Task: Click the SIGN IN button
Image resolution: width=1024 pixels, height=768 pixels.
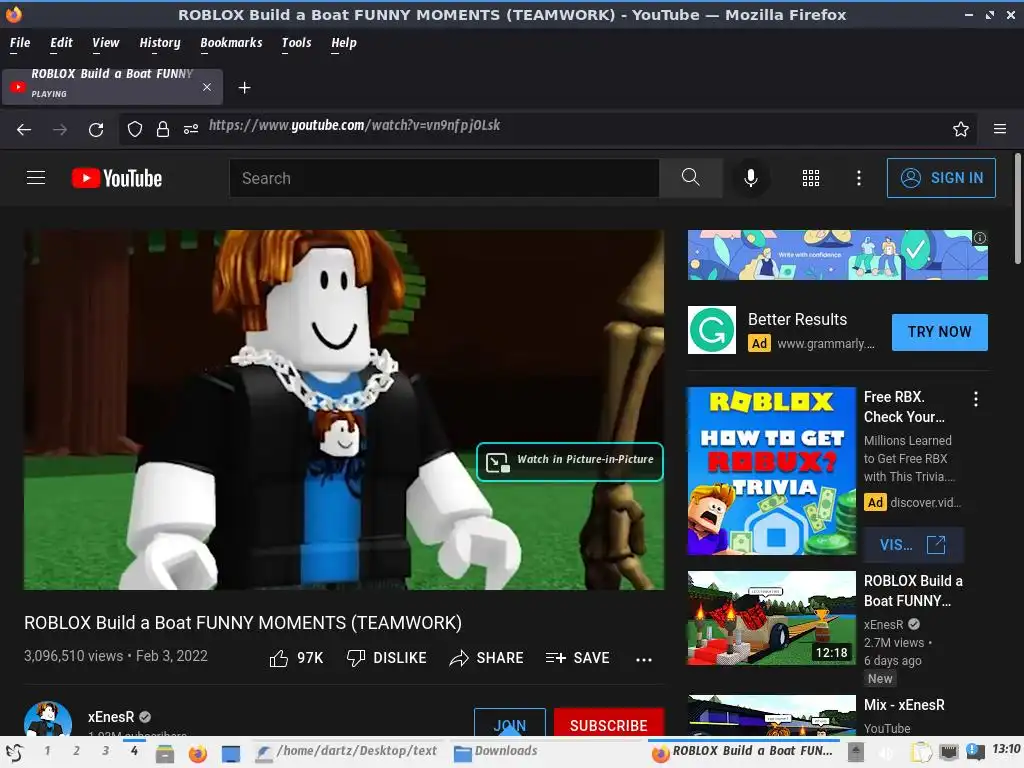Action: point(941,178)
